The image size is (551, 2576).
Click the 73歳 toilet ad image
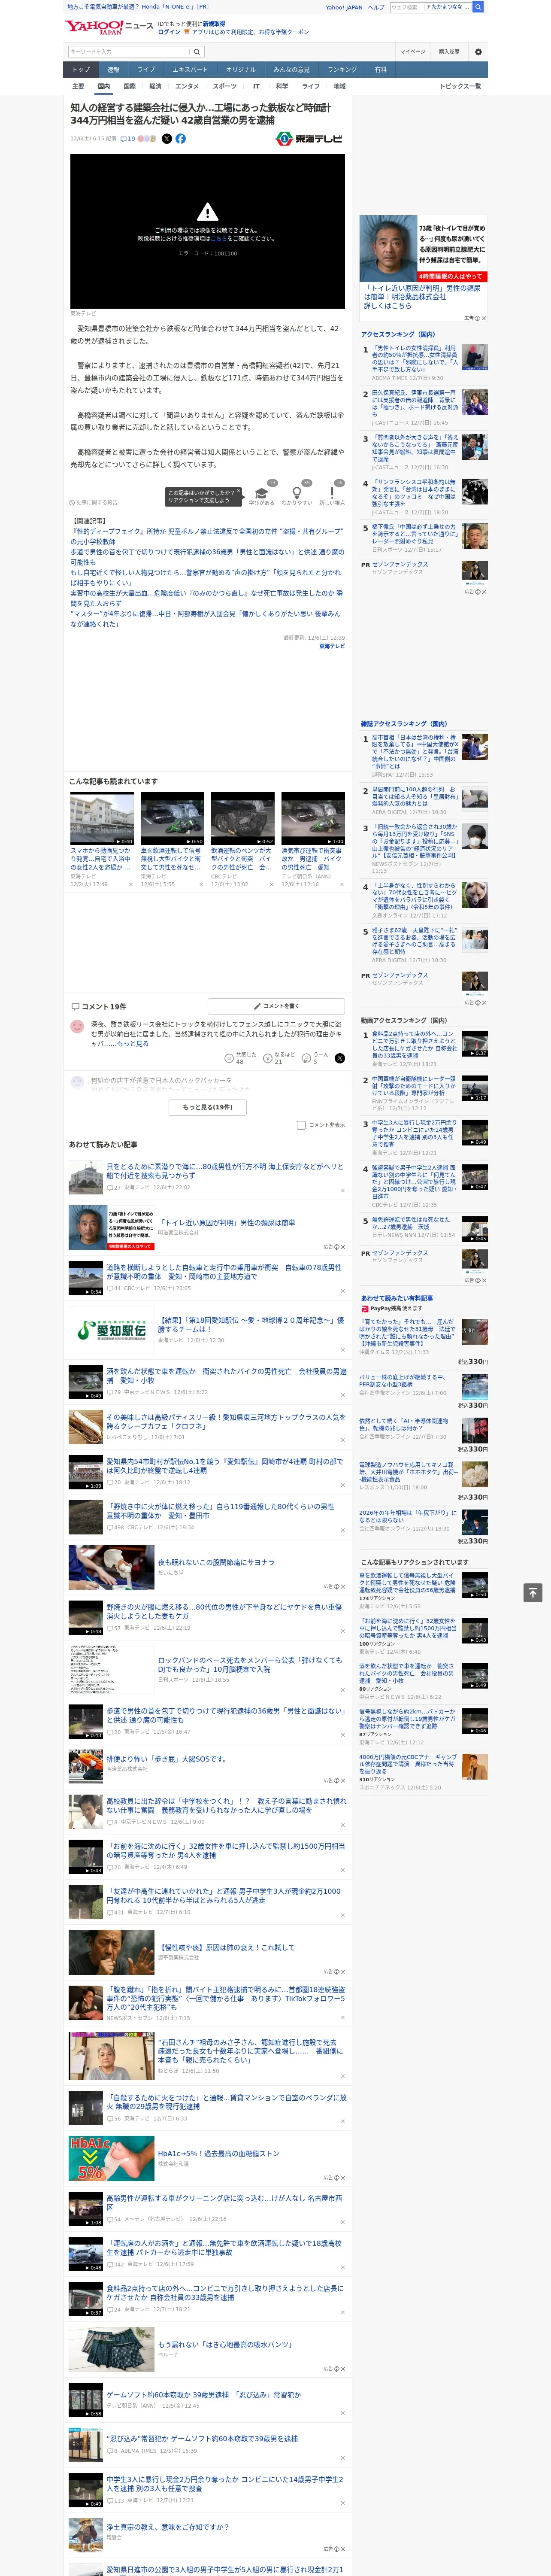coord(388,248)
